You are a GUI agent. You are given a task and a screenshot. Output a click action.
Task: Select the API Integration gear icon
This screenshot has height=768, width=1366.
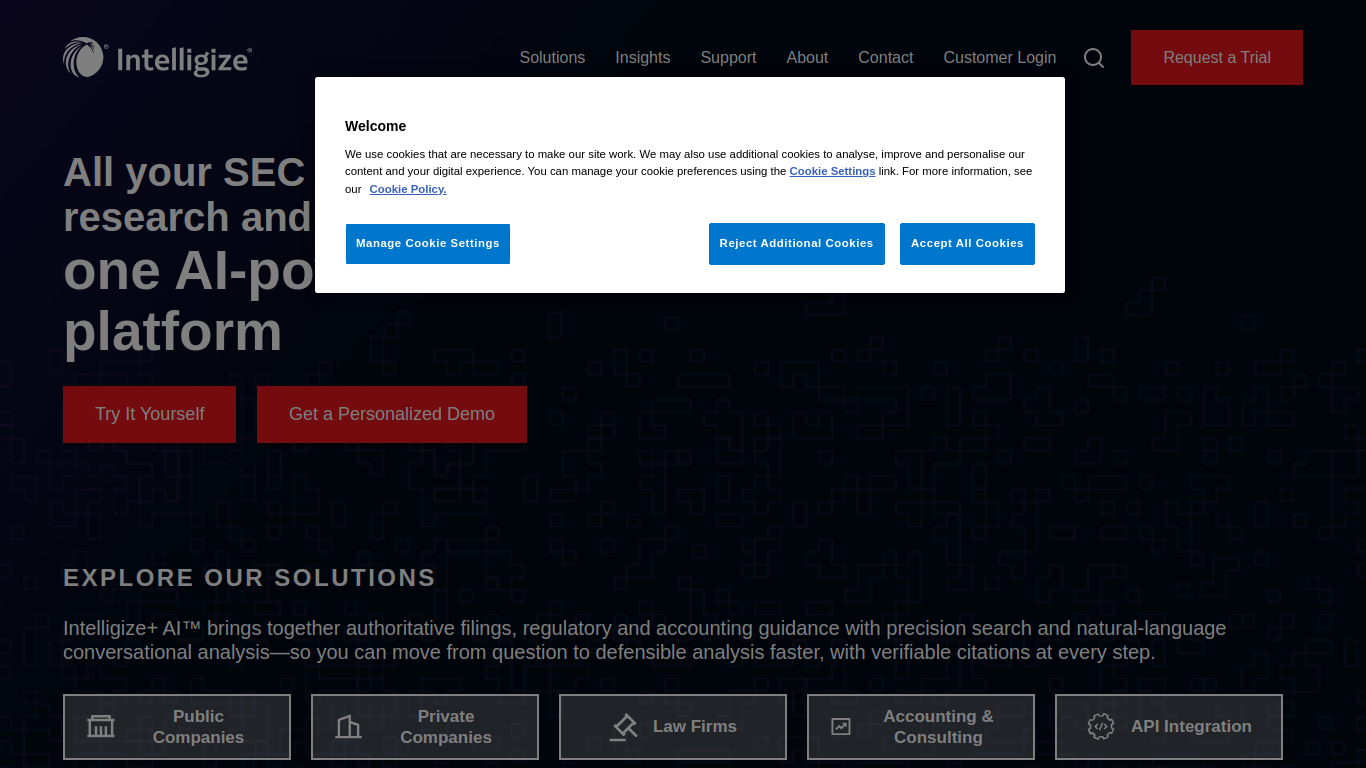(x=1101, y=727)
